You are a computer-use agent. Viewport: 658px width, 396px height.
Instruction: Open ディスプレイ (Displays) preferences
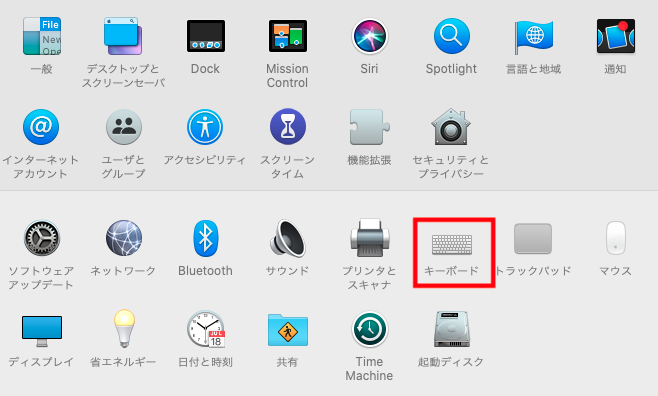point(42,331)
